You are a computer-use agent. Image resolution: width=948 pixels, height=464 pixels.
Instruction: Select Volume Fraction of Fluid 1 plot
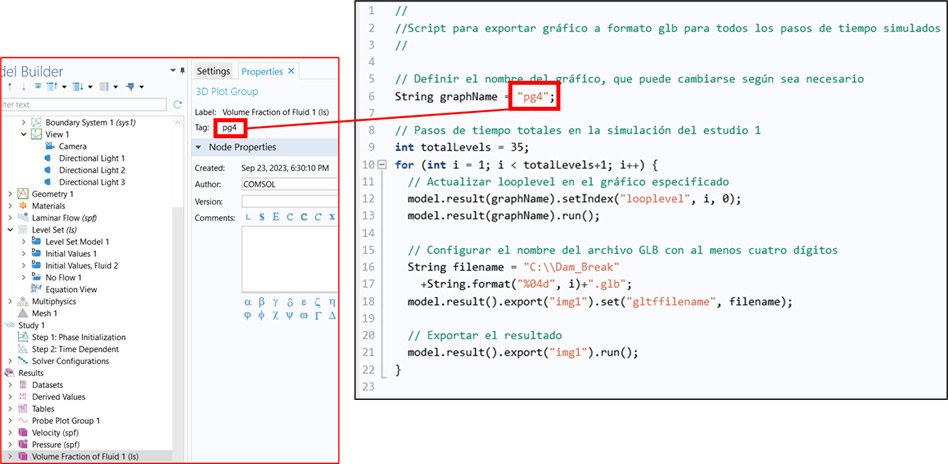(90, 457)
